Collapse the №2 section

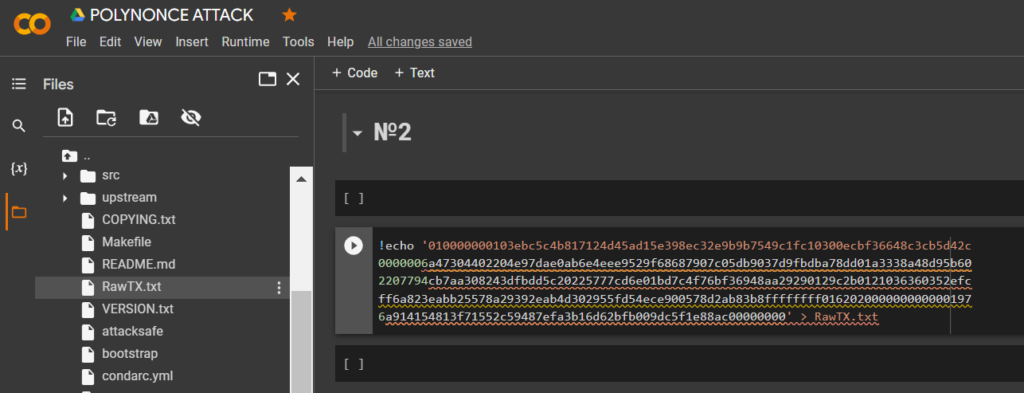tap(357, 133)
